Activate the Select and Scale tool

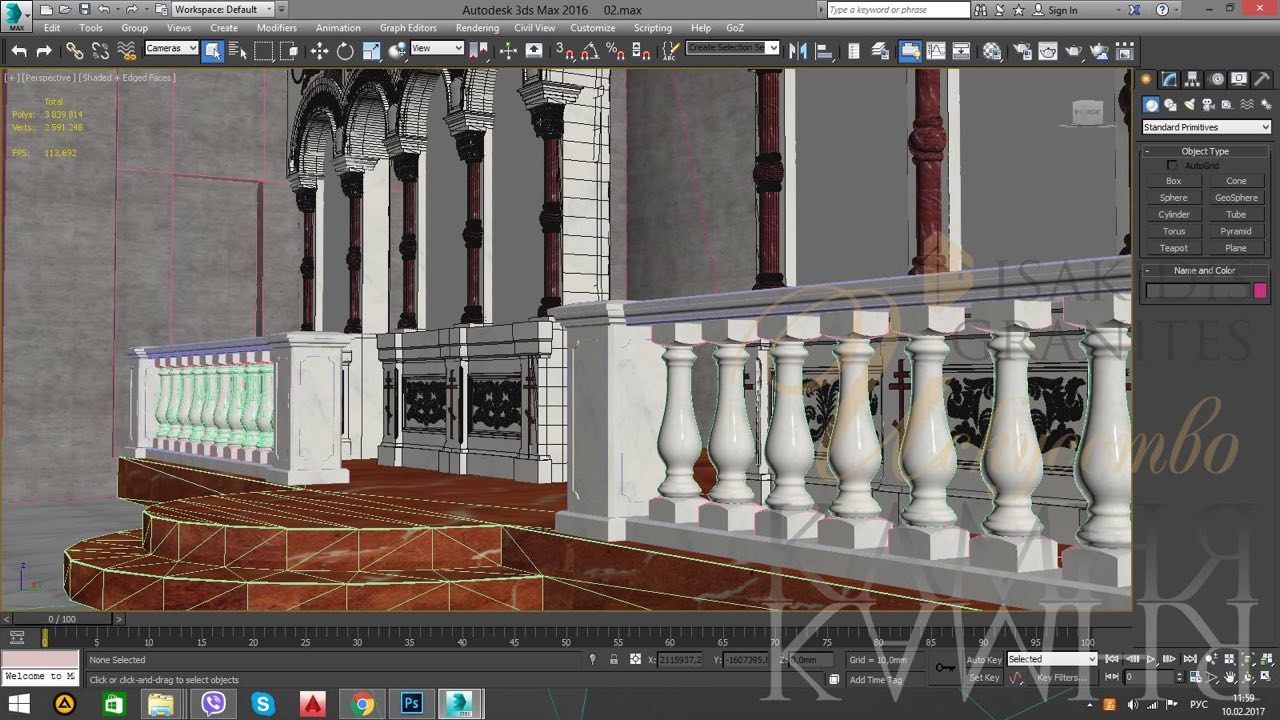coord(371,51)
